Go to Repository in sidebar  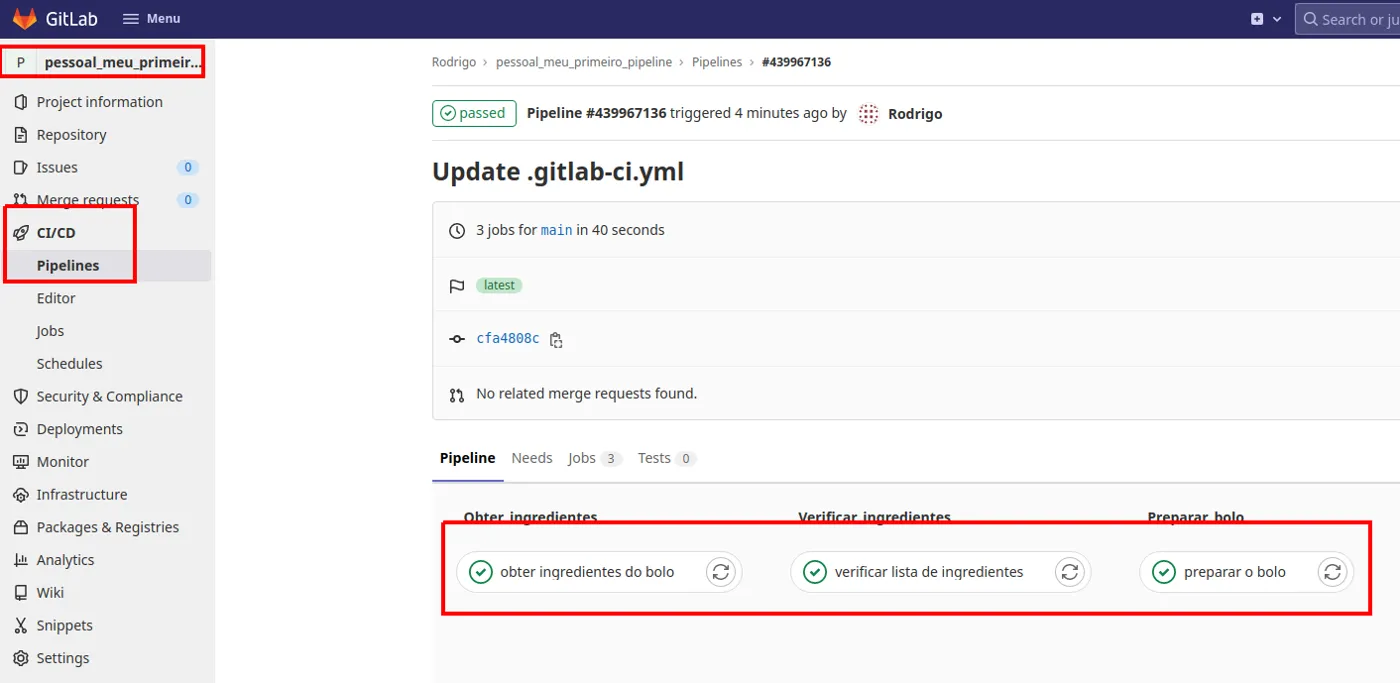pyautogui.click(x=71, y=135)
